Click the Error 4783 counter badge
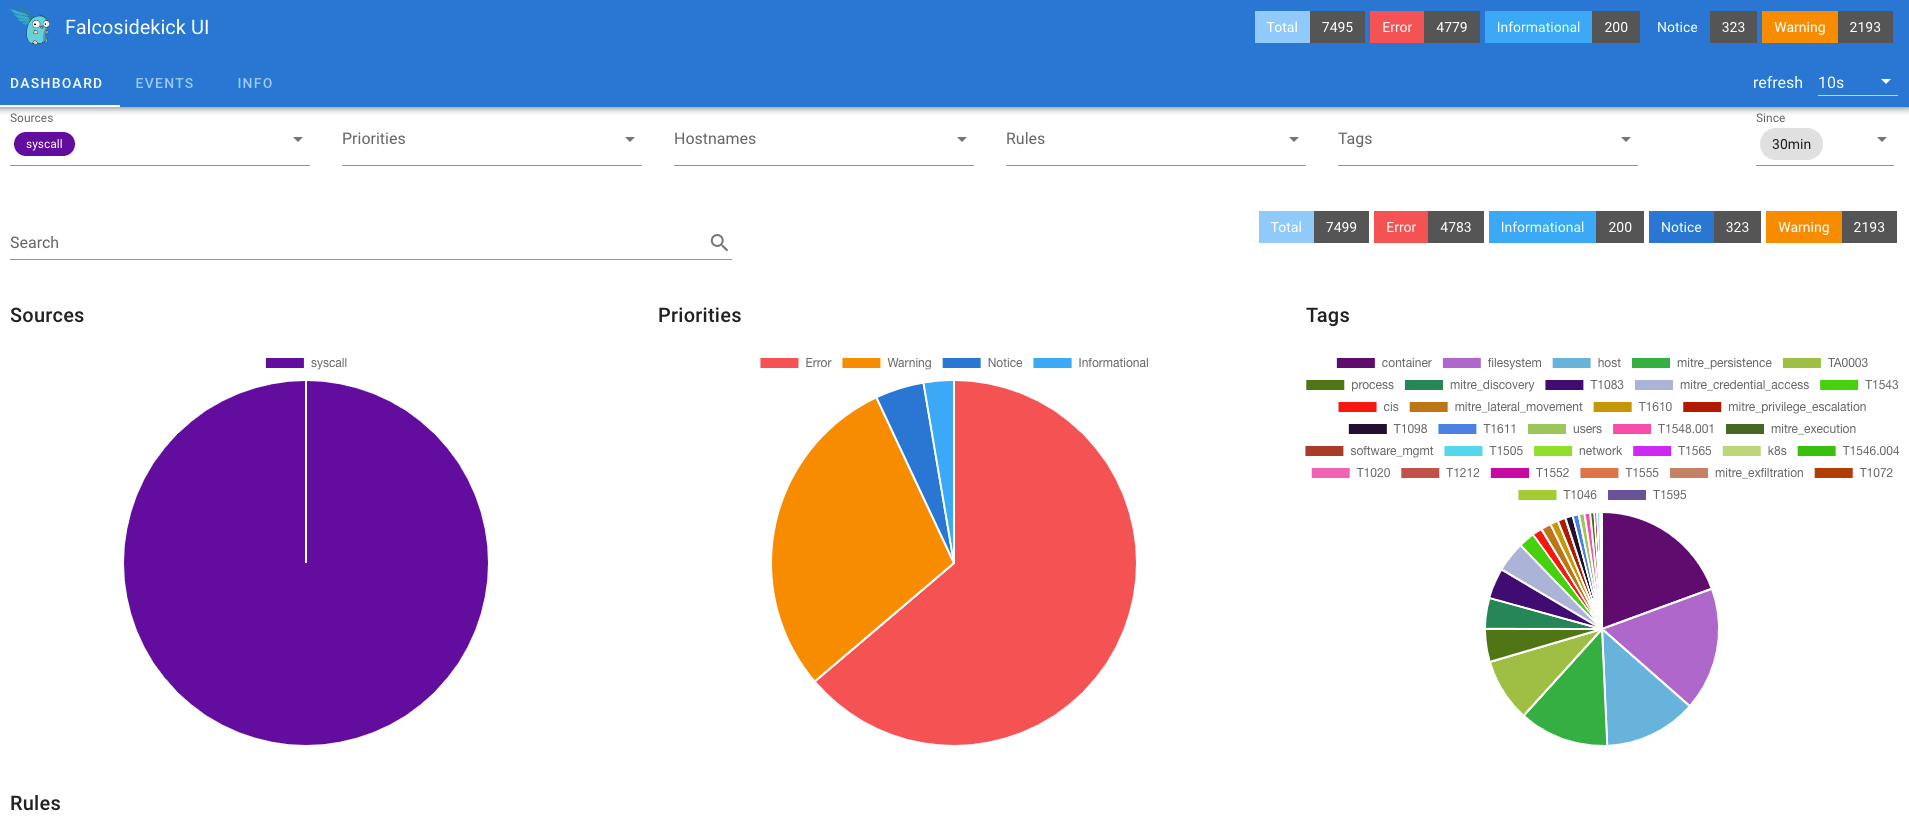The image size is (1909, 817). (1428, 227)
